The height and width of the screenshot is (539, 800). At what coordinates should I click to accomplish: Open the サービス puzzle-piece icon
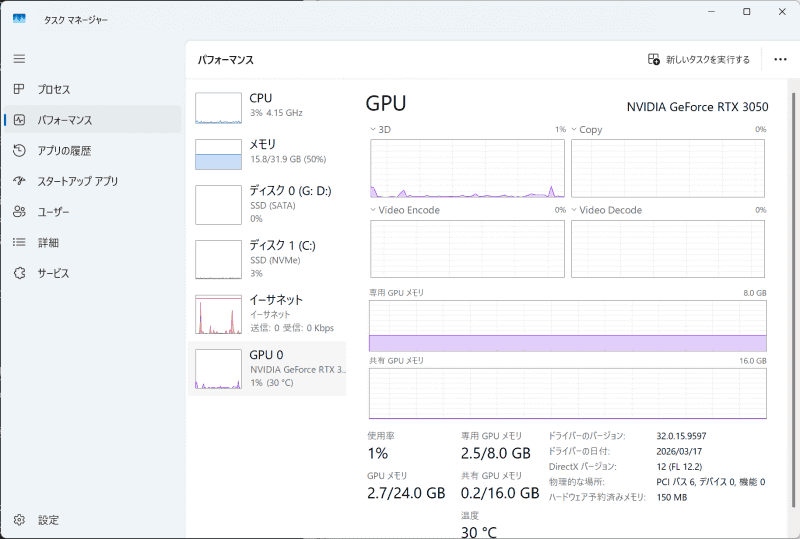coord(19,273)
